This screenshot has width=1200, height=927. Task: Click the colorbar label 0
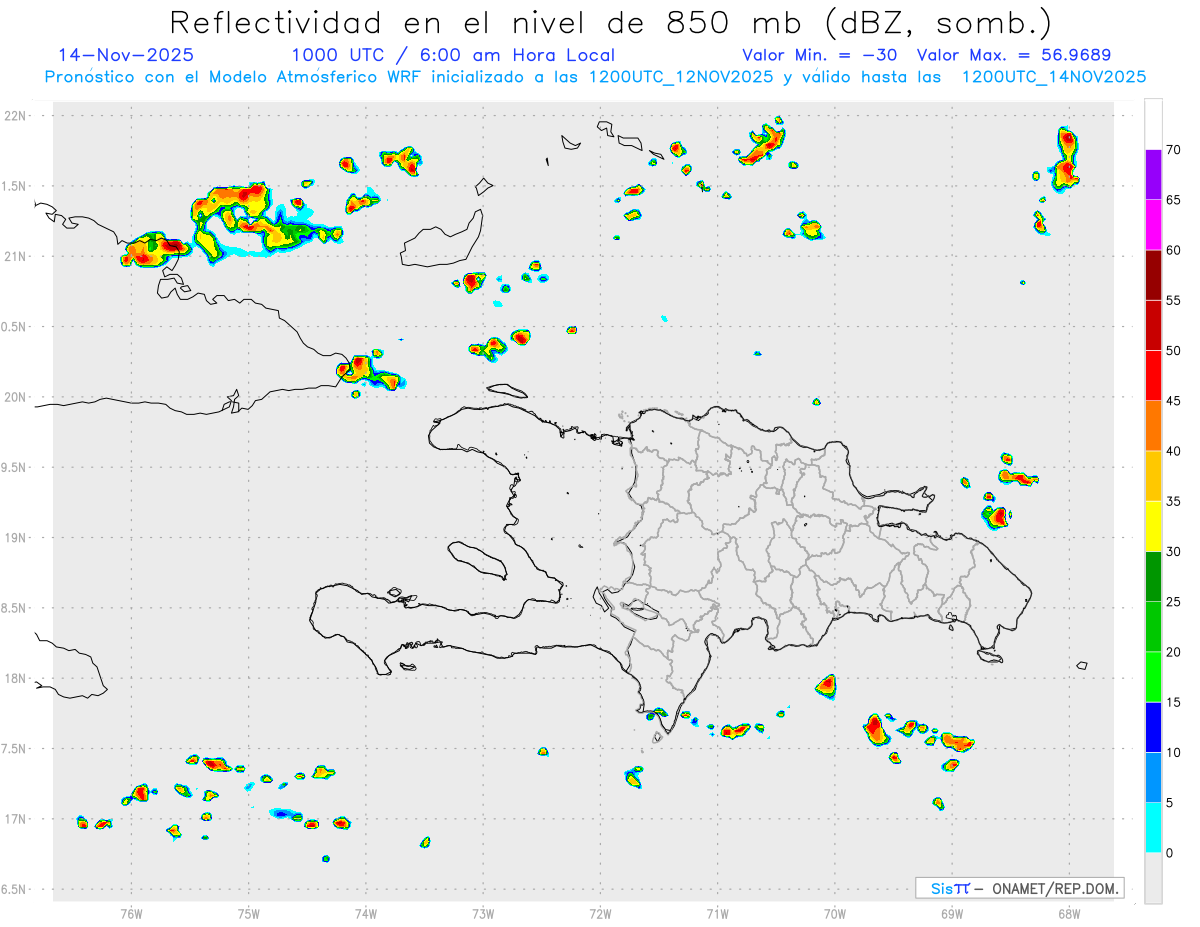[x=1170, y=853]
